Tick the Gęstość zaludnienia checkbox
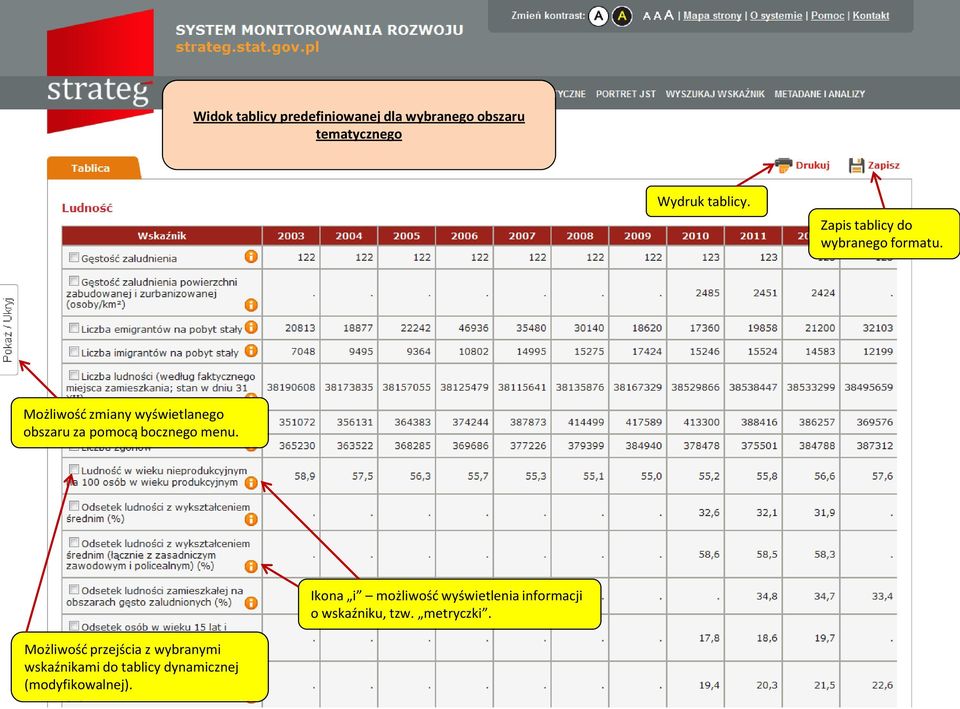Image resolution: width=960 pixels, height=709 pixels. coord(74,257)
